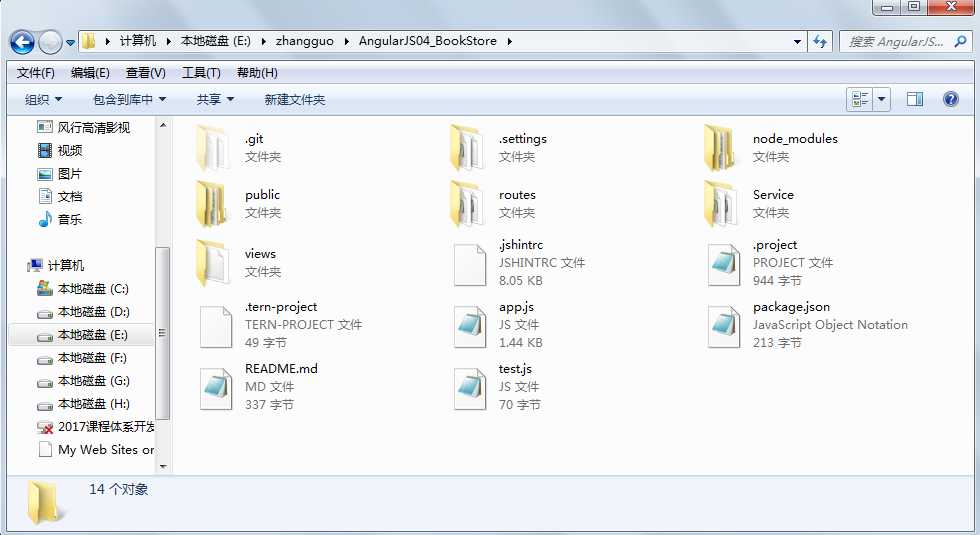
Task: Click sidebar scrollbar up arrow
Action: point(162,125)
